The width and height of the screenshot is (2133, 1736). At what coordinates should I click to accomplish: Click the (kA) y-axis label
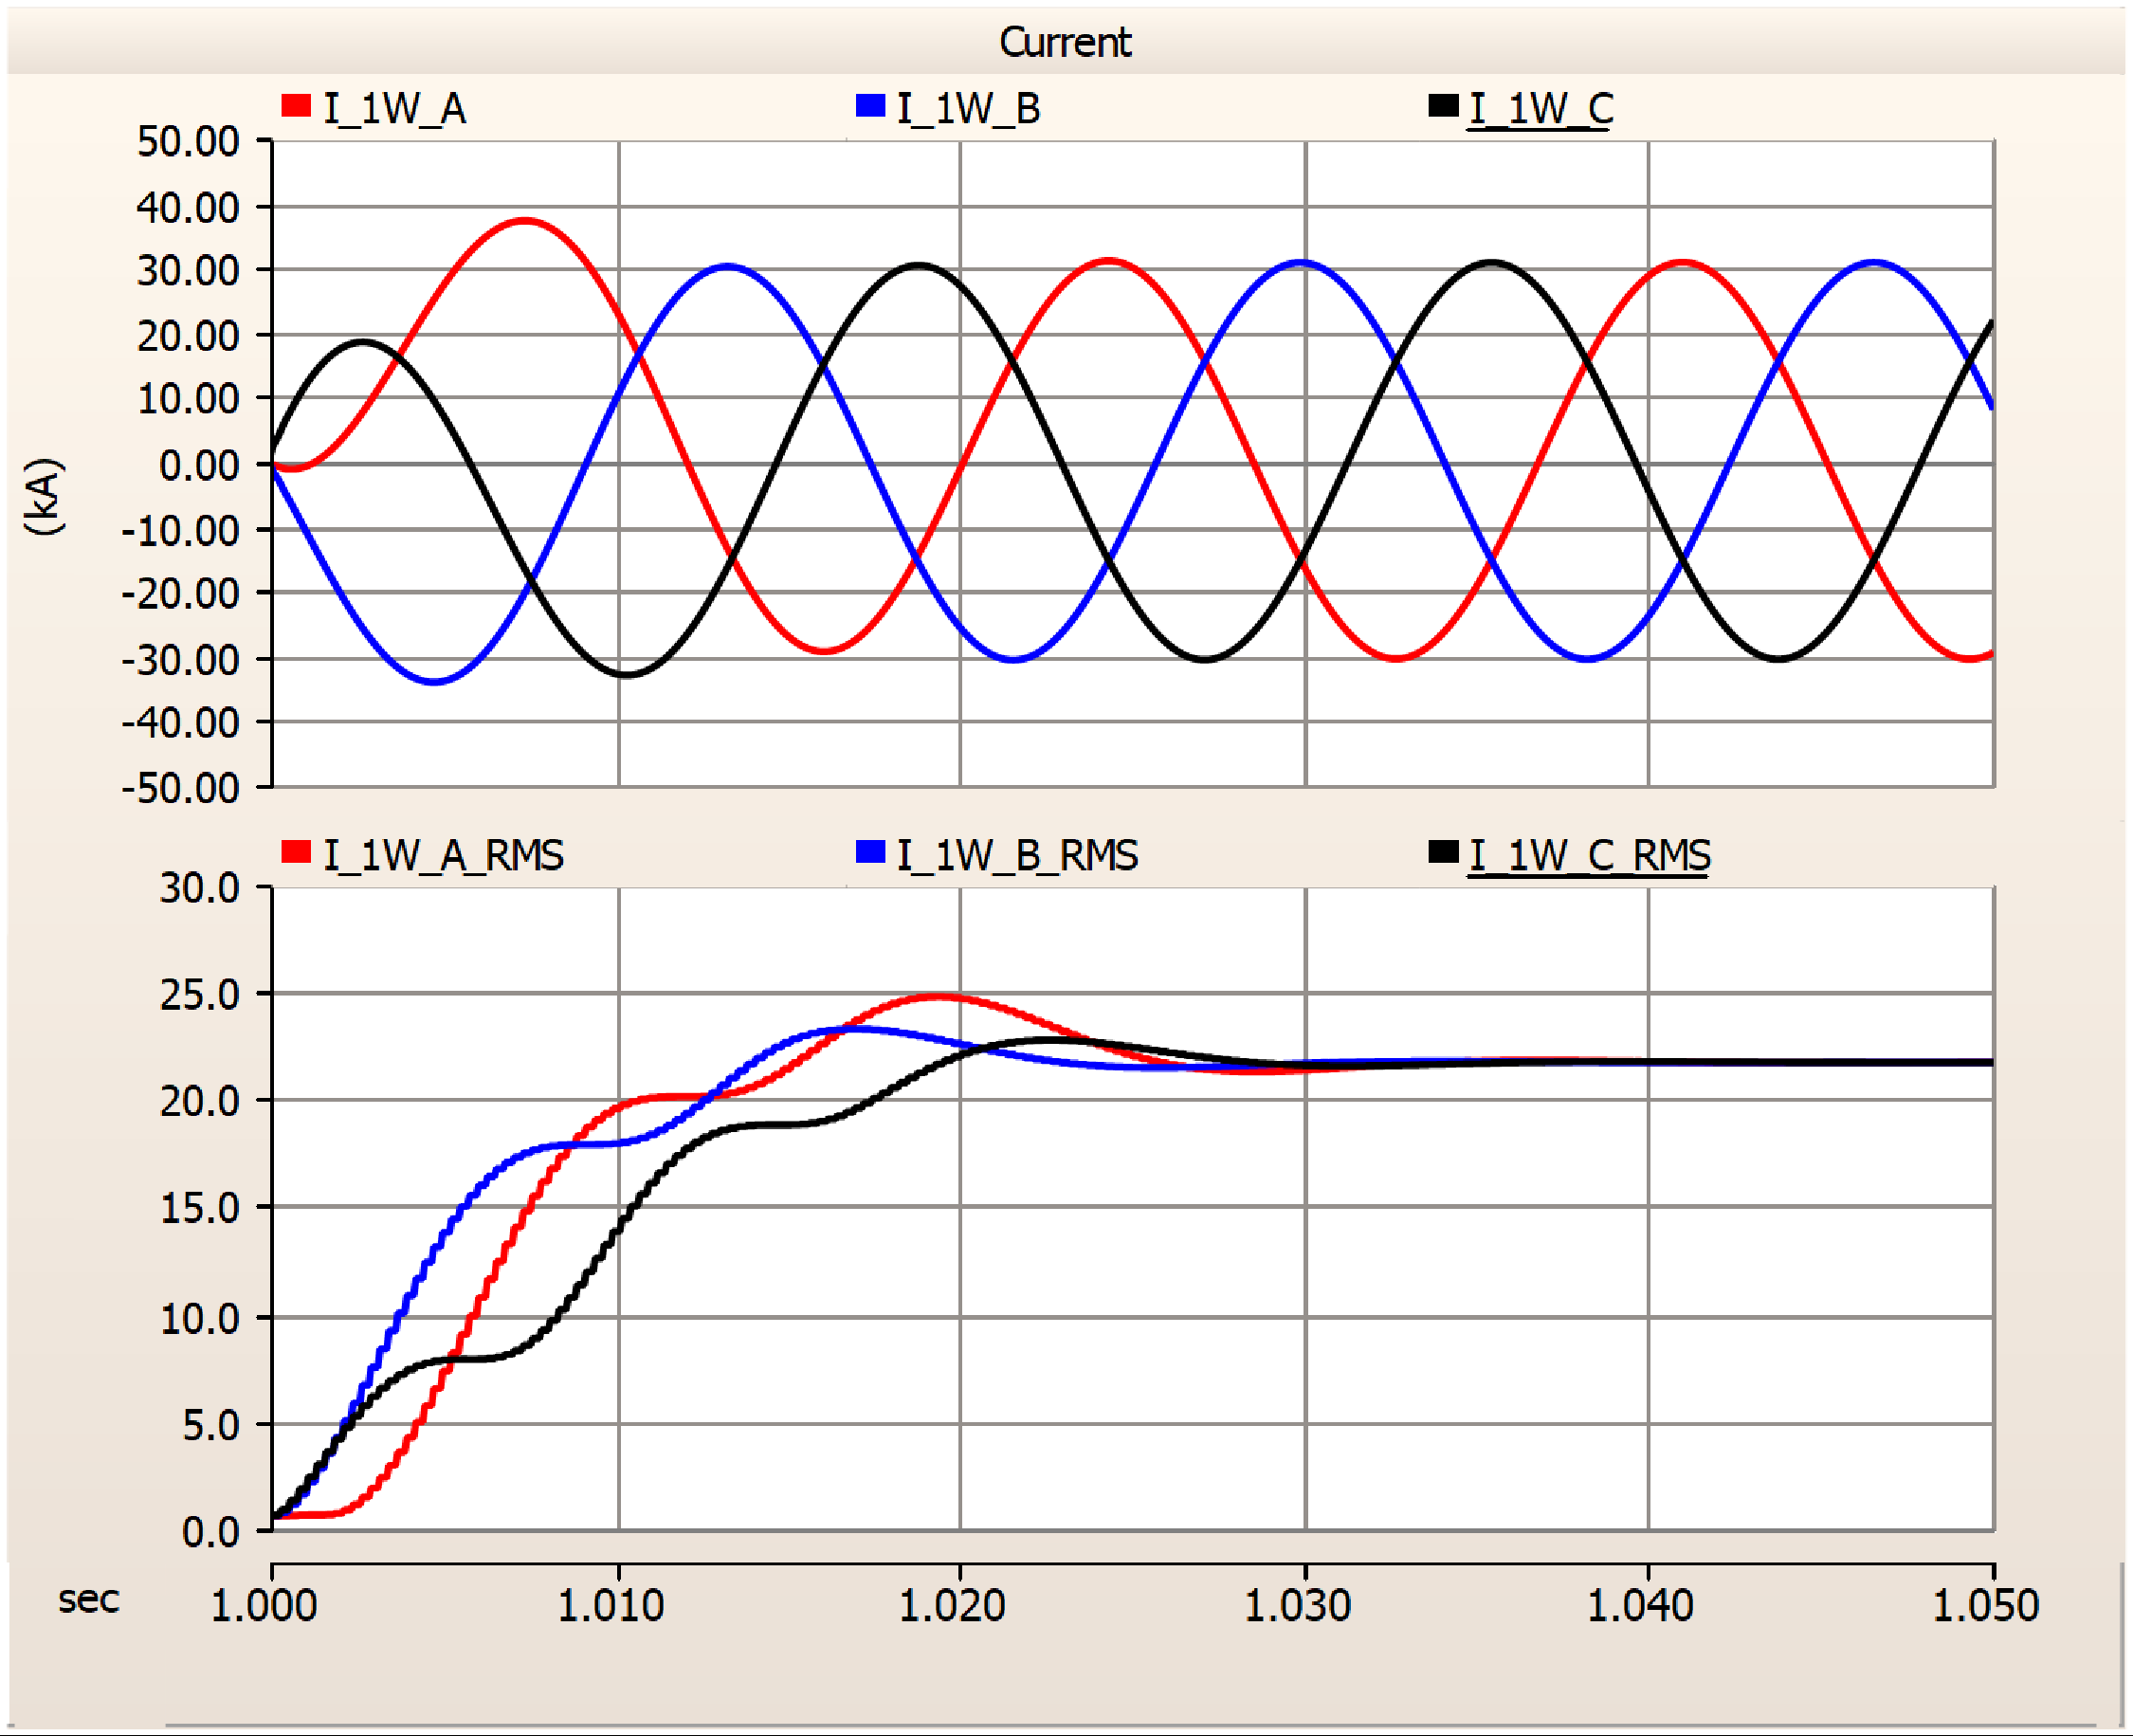[x=45, y=497]
